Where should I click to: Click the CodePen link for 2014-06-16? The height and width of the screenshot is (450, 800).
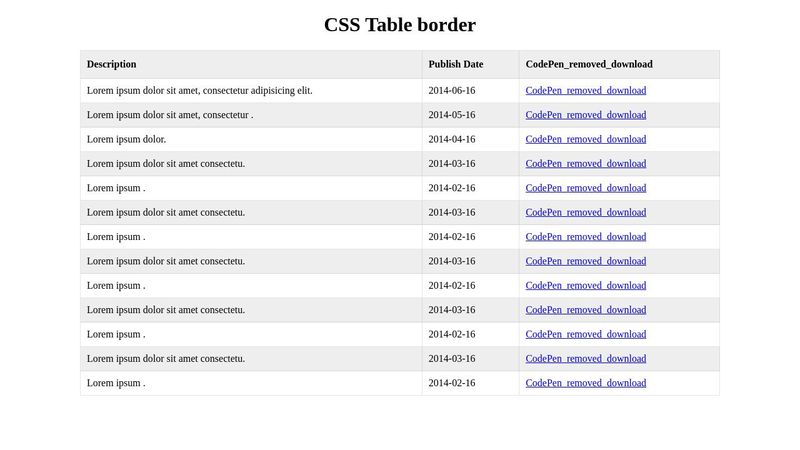[x=585, y=91]
